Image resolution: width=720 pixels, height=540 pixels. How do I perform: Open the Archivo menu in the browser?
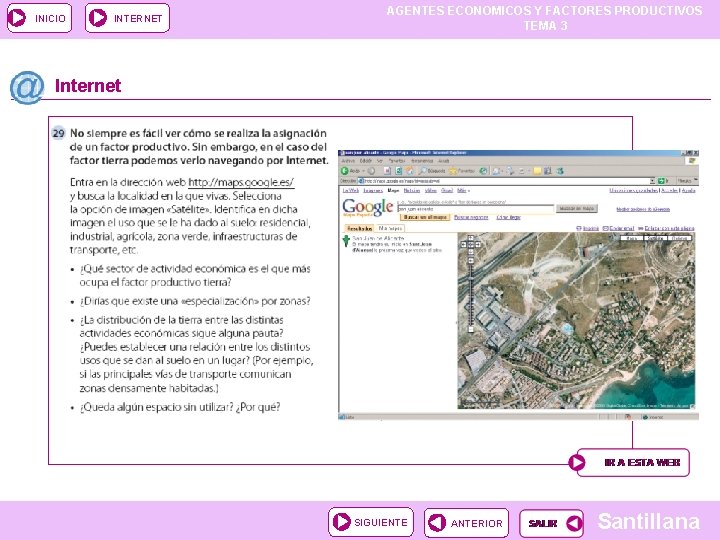point(348,161)
